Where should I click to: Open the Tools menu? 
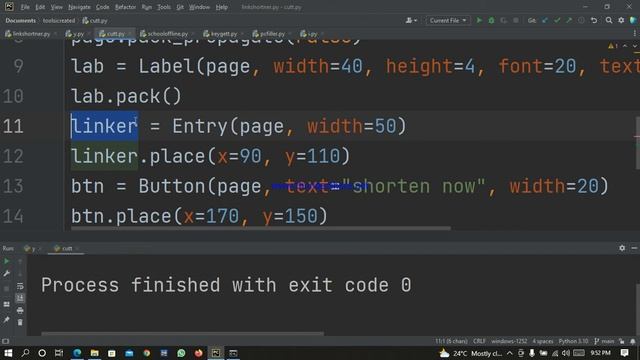(164, 7)
